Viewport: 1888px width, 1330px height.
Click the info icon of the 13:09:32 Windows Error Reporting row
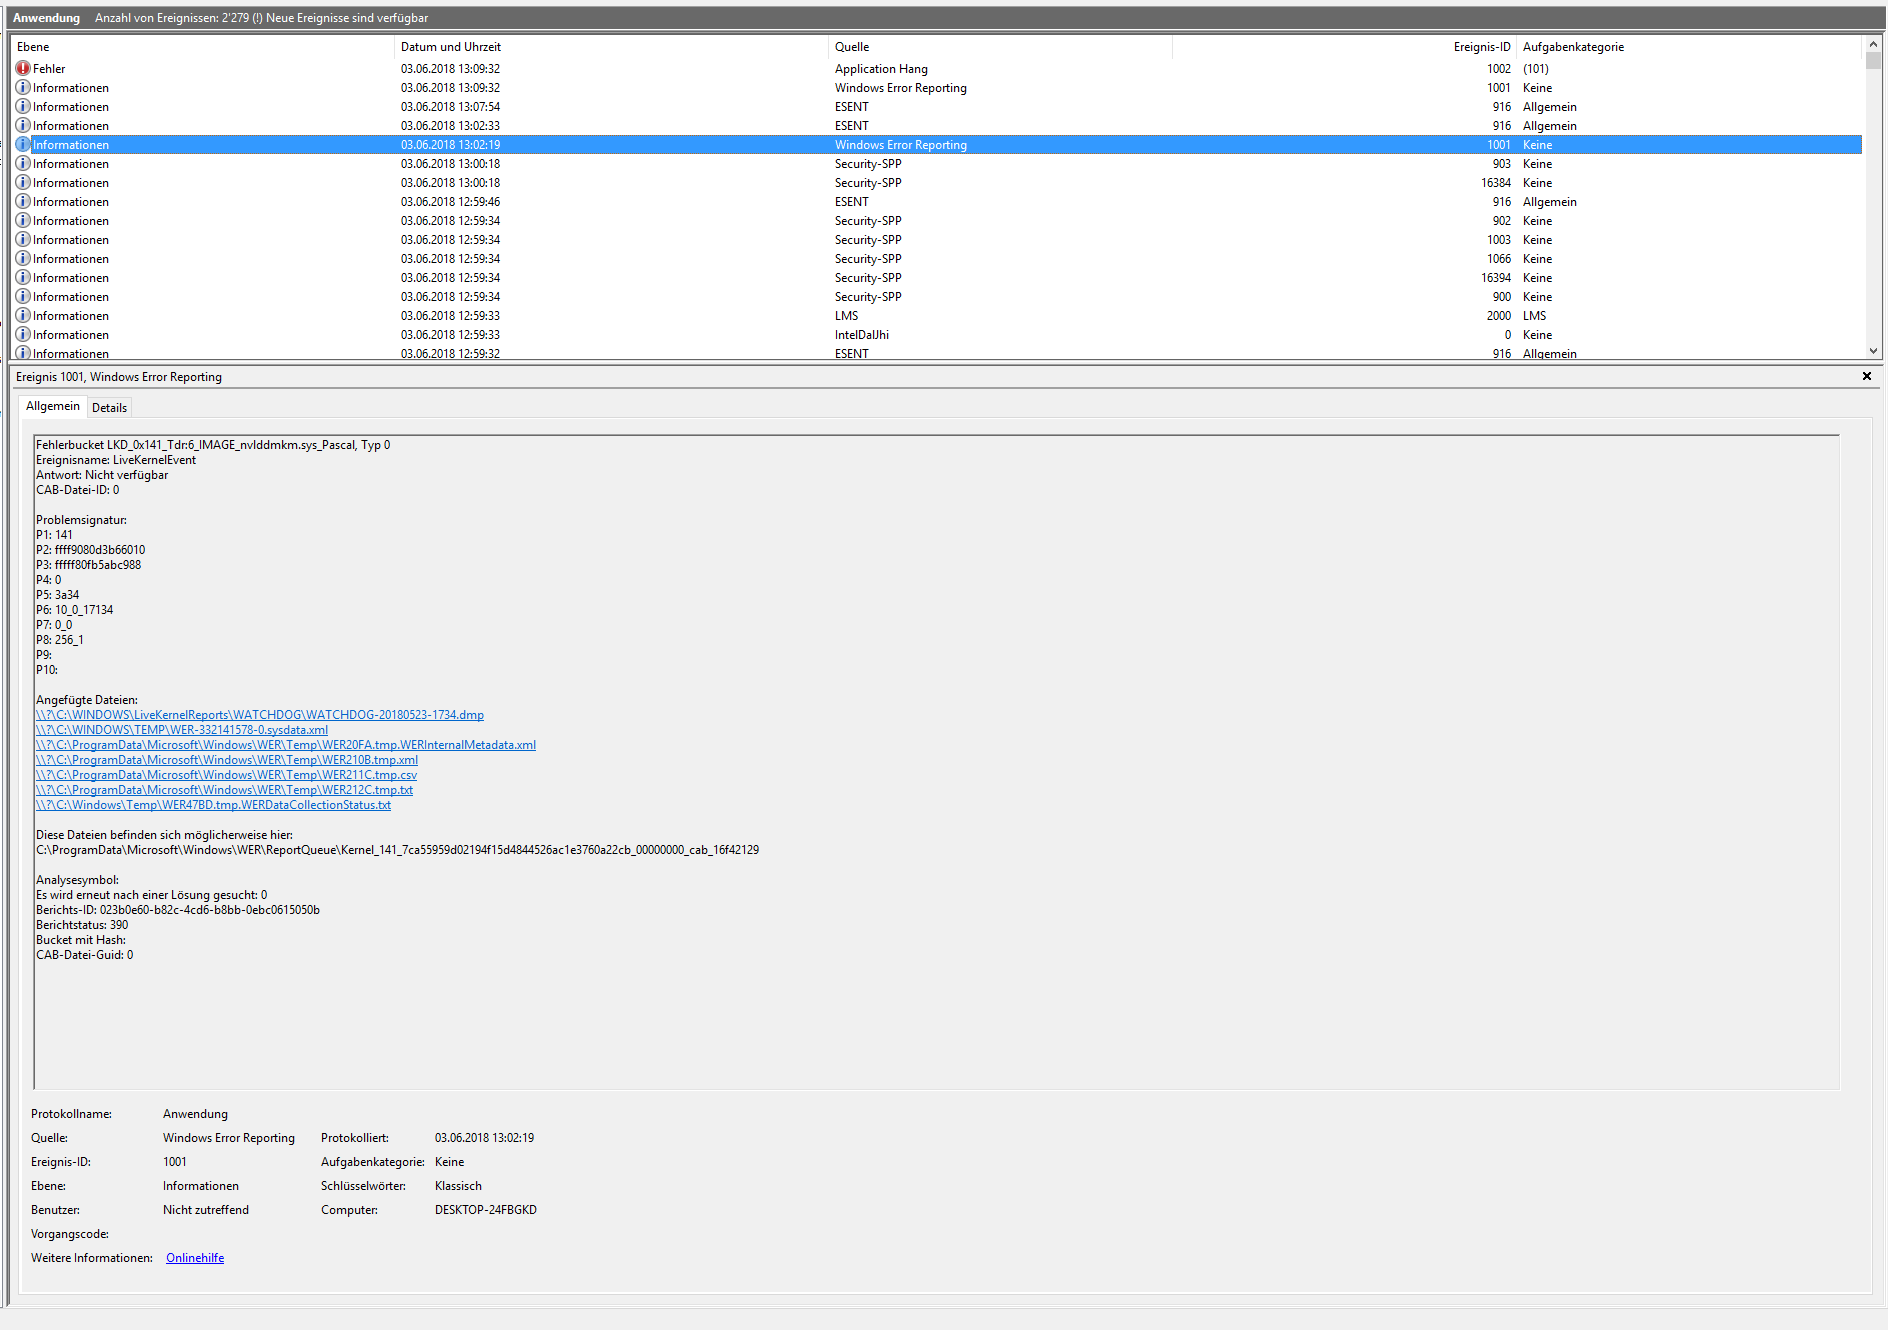(x=23, y=88)
